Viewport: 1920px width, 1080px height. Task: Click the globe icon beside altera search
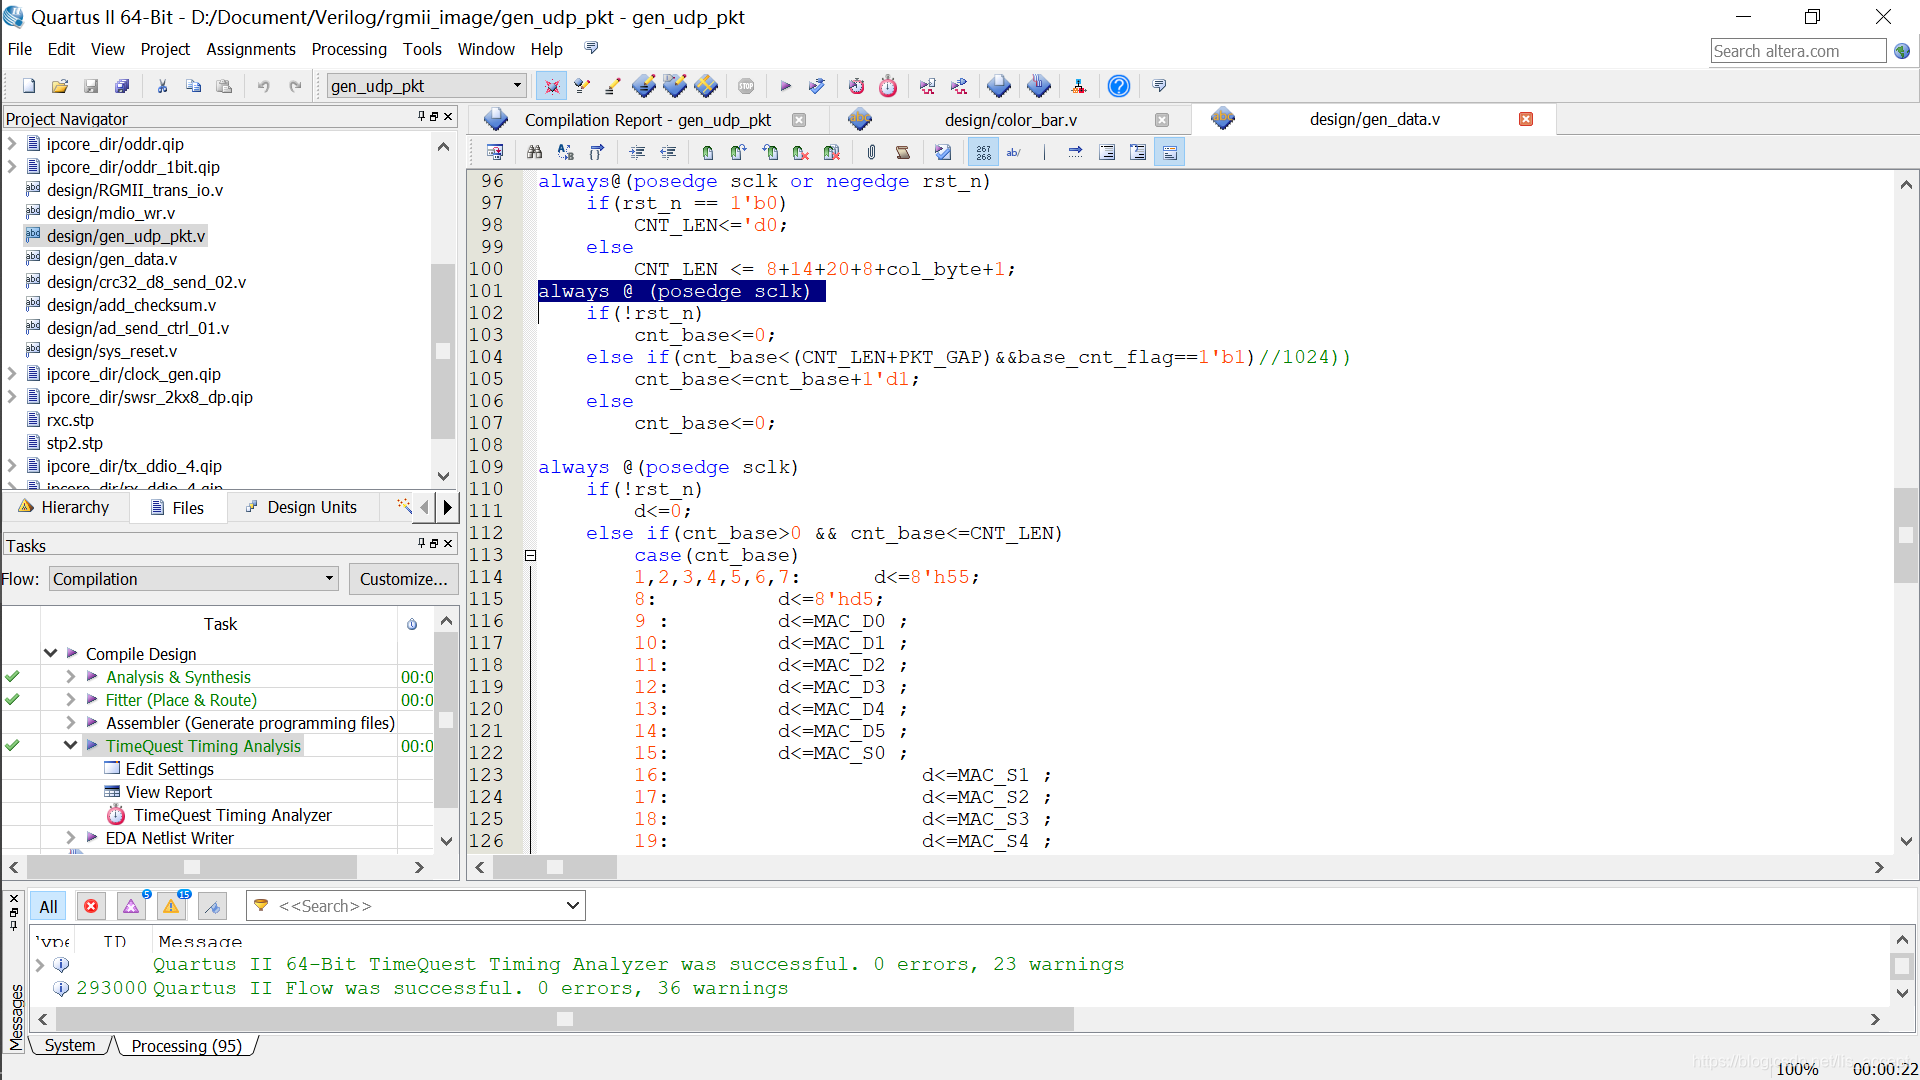click(1902, 51)
